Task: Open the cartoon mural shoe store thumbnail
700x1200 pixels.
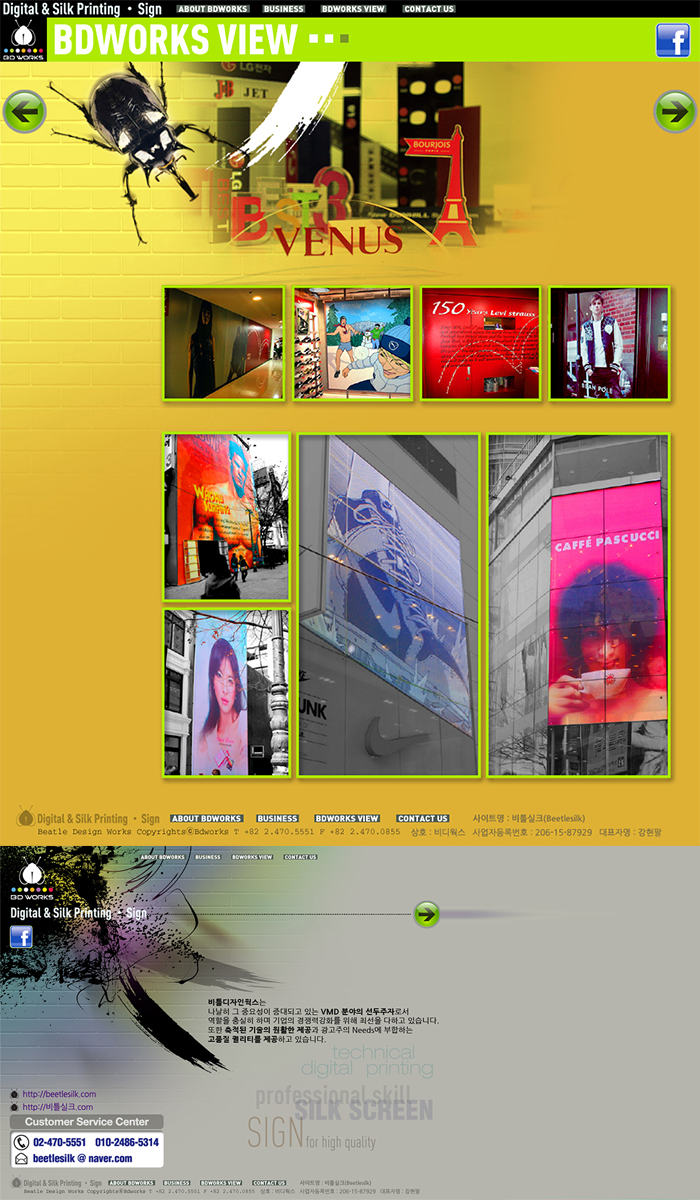Action: point(352,343)
